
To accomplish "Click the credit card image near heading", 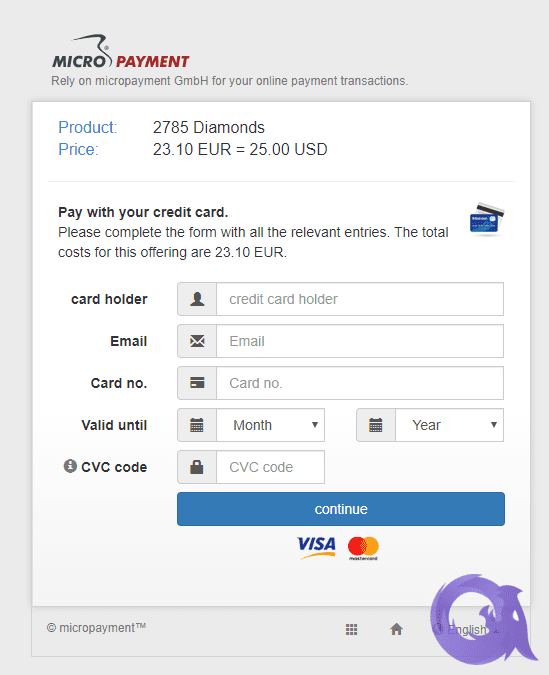I will pyautogui.click(x=487, y=220).
